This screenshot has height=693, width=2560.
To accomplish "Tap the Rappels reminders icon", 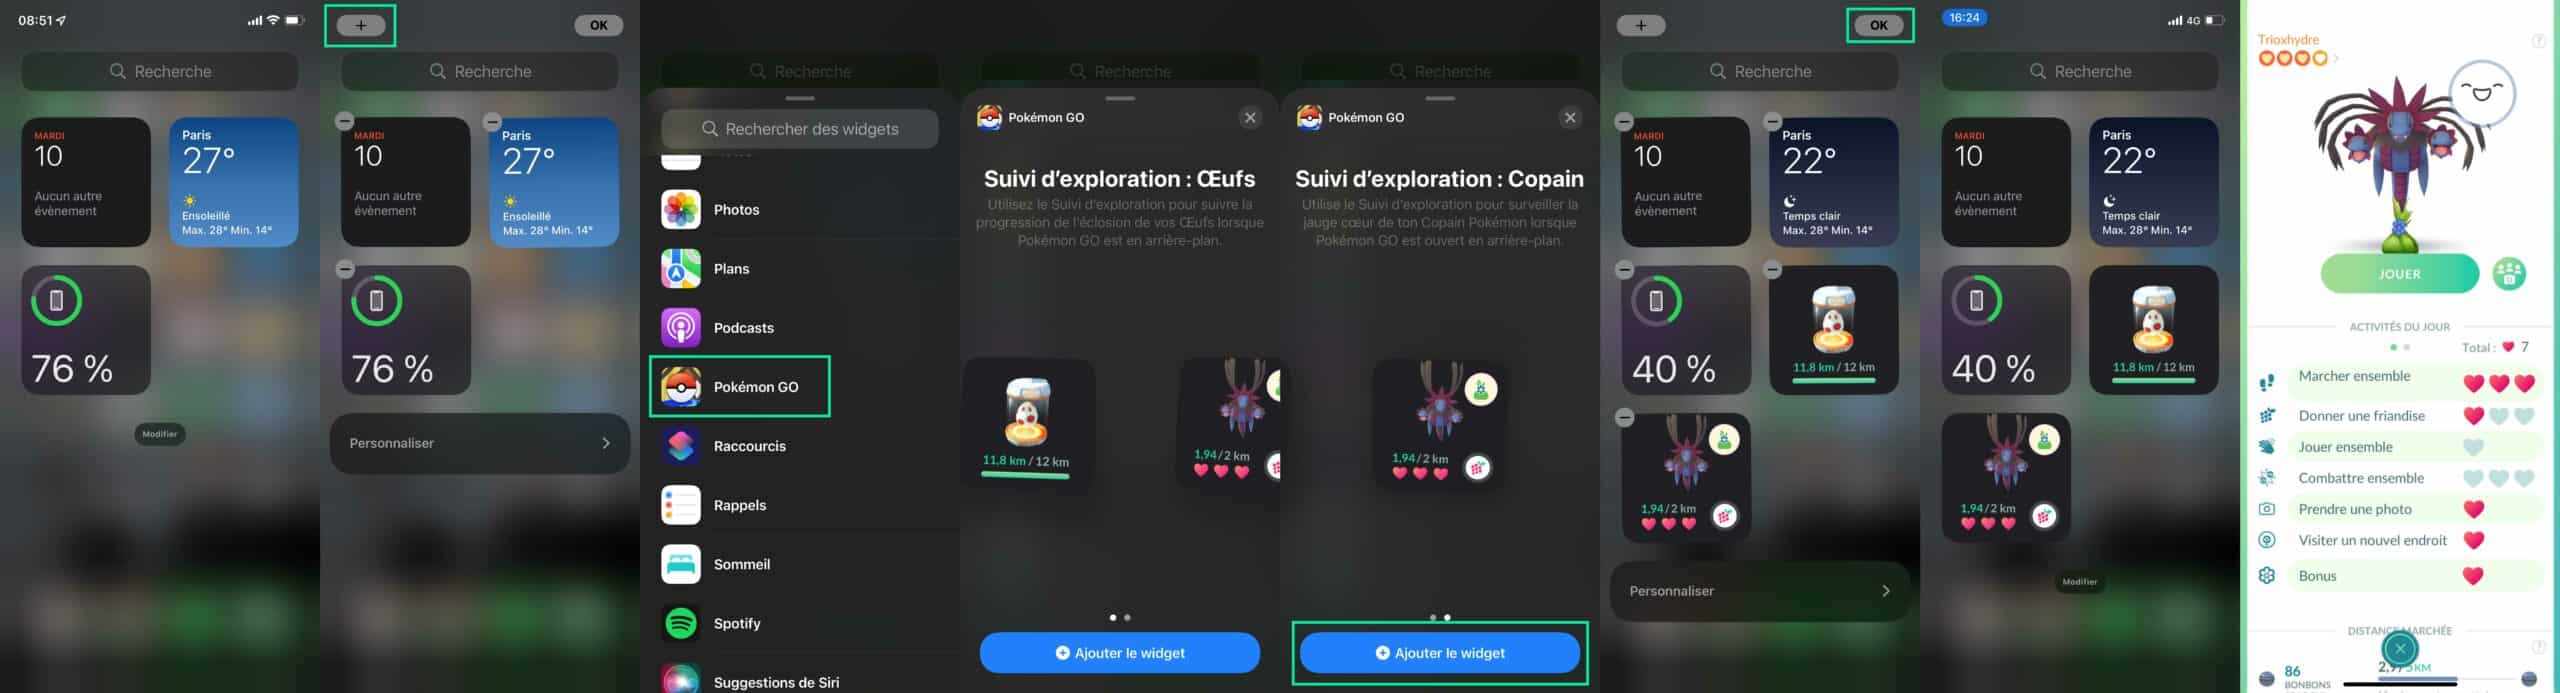I will coord(681,505).
